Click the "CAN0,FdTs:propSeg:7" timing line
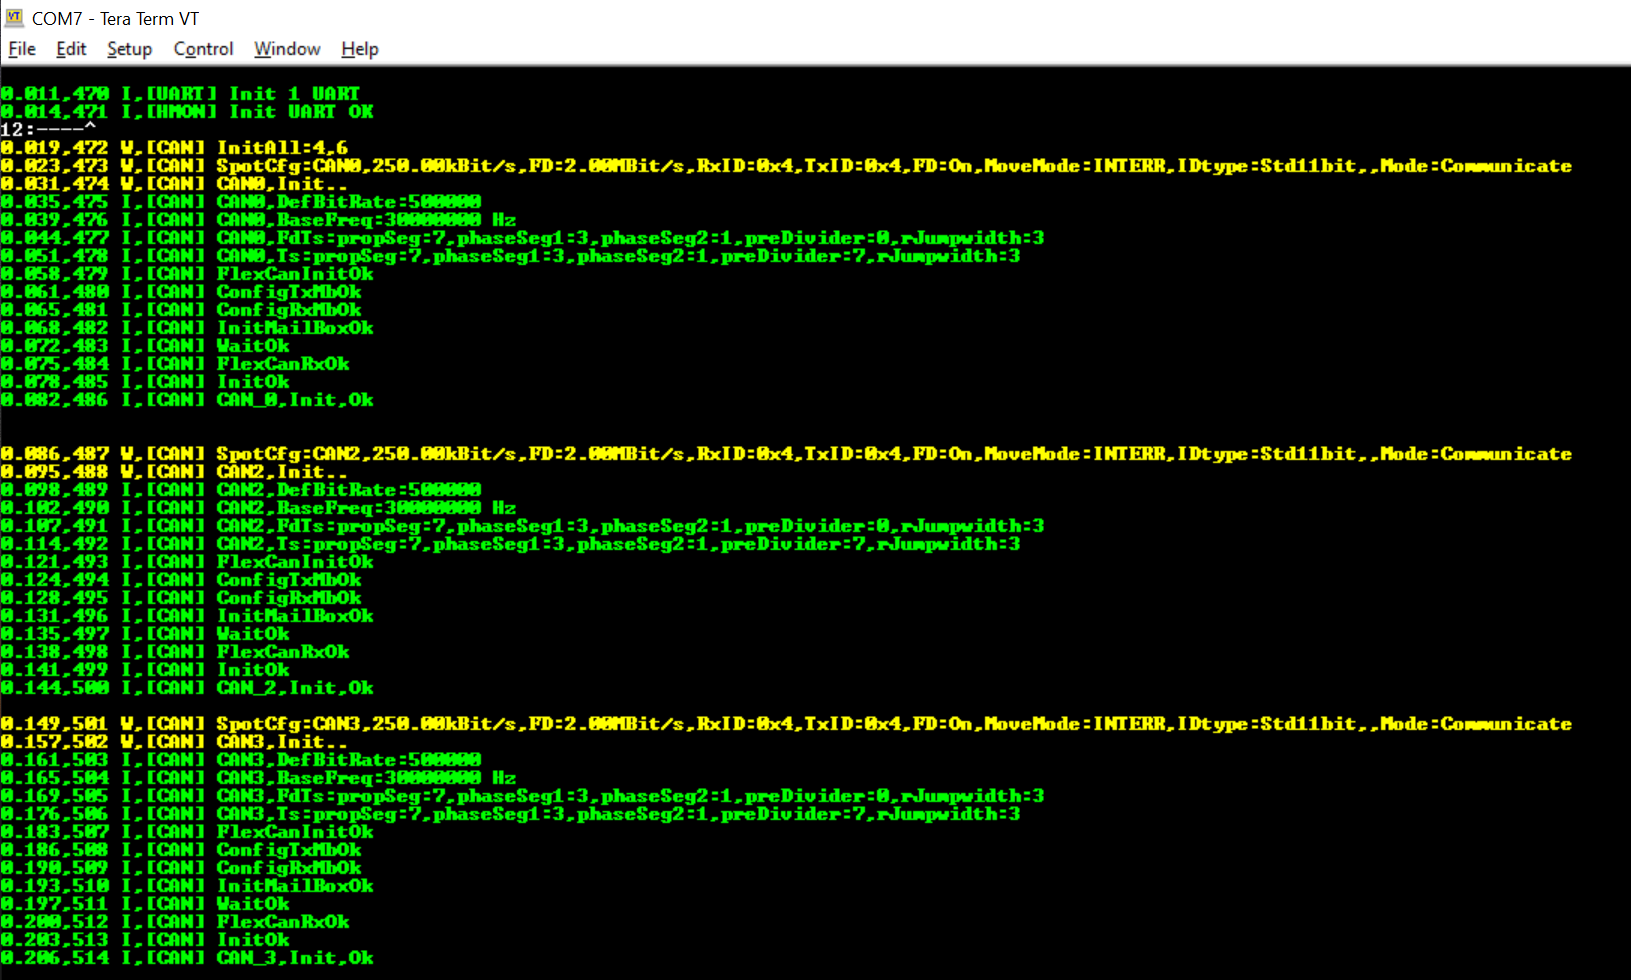 [x=522, y=237]
